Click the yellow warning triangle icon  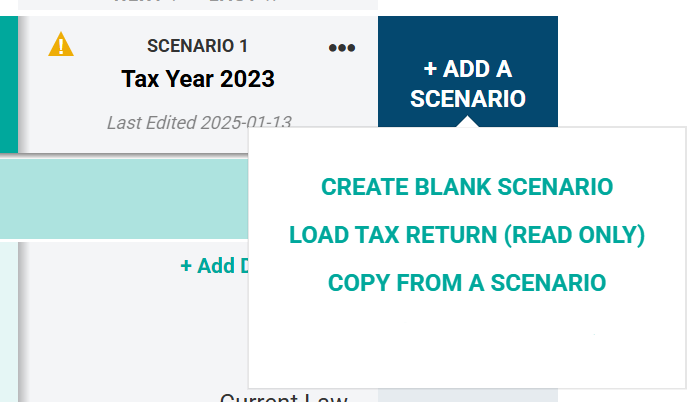tap(62, 44)
